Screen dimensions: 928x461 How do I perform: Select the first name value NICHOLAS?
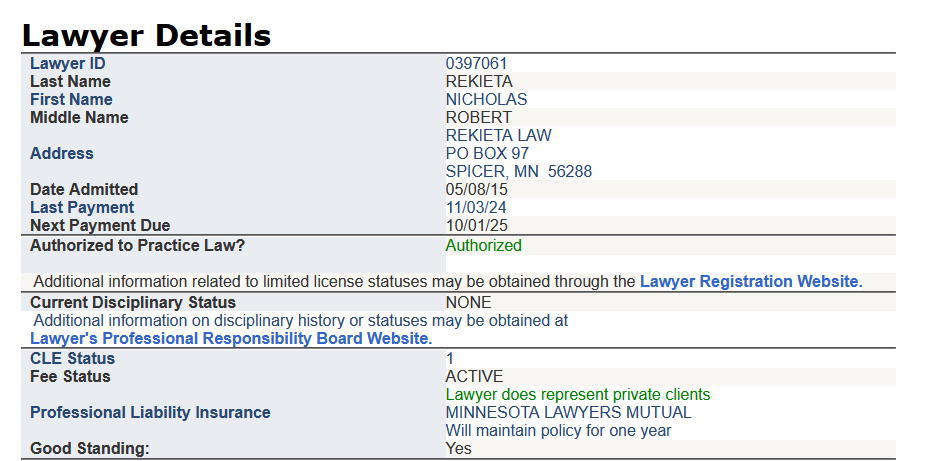point(486,99)
